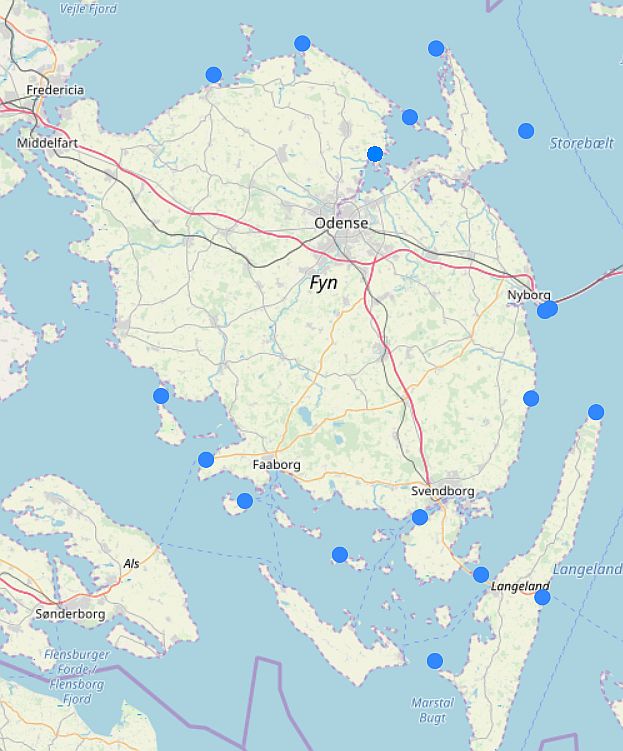Select the marker in open water left of the Storebælt label

click(526, 131)
